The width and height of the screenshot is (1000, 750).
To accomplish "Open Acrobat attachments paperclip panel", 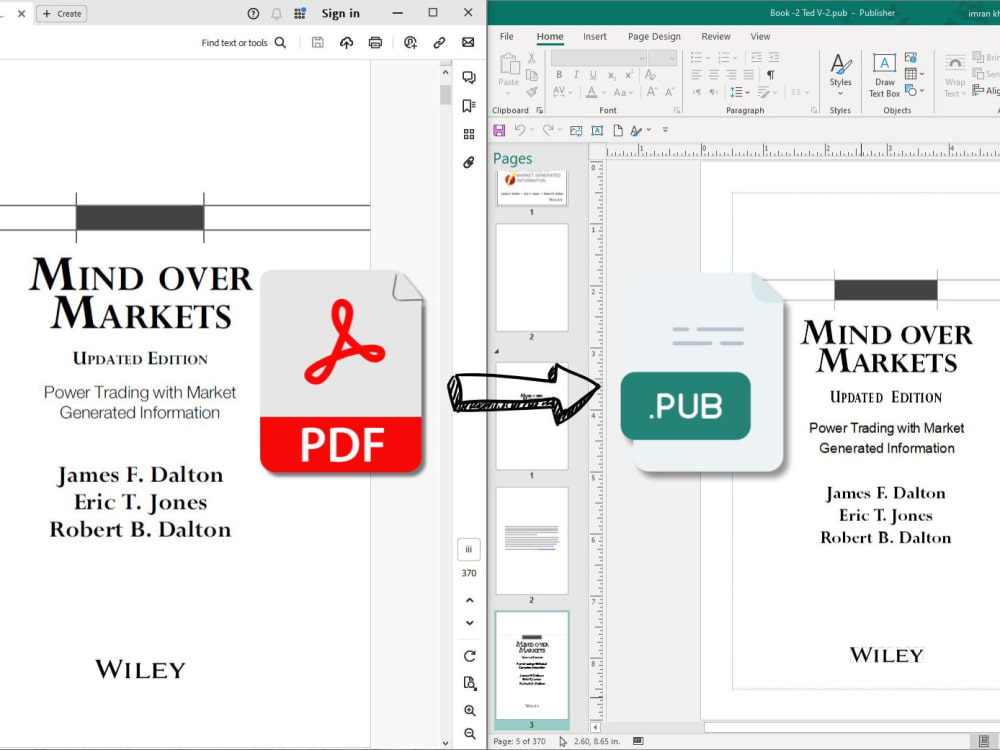I will pyautogui.click(x=469, y=162).
